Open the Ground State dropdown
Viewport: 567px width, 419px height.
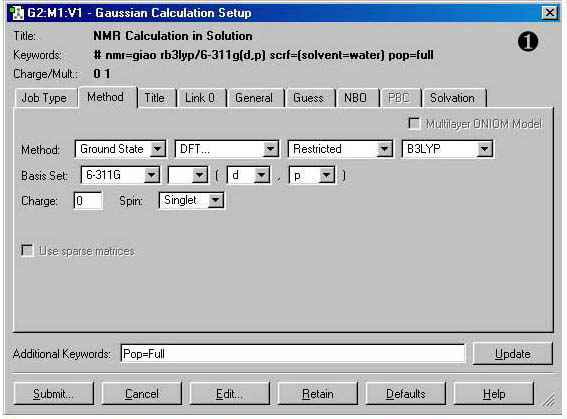pyautogui.click(x=120, y=149)
